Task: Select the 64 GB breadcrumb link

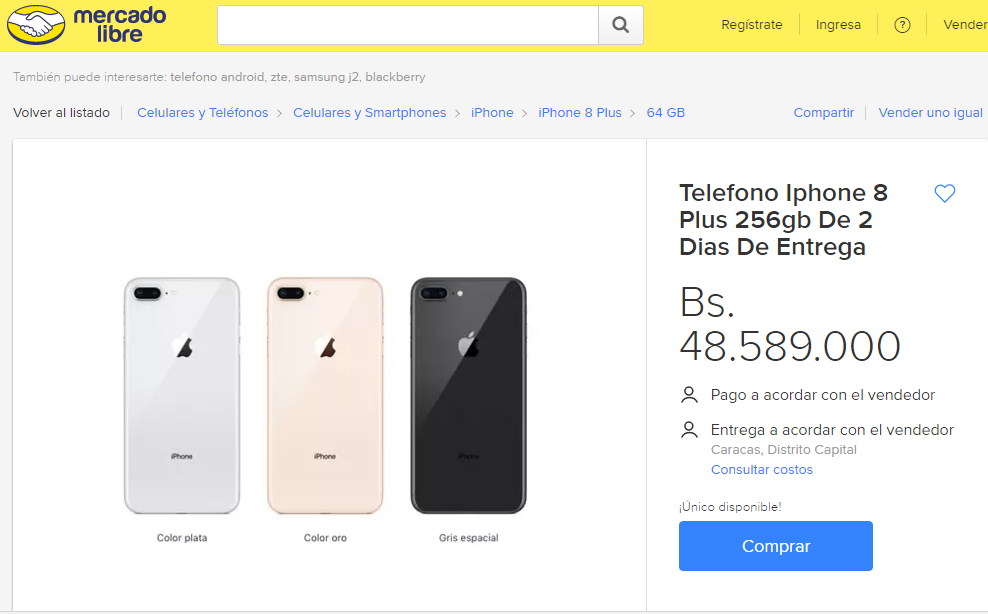Action: coord(666,113)
